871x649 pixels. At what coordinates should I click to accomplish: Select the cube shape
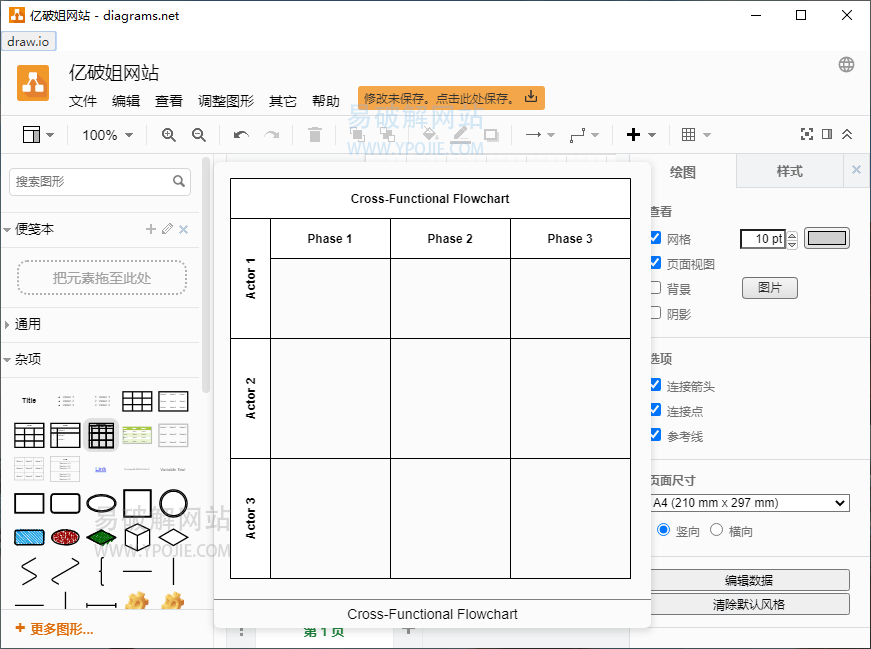(x=137, y=537)
